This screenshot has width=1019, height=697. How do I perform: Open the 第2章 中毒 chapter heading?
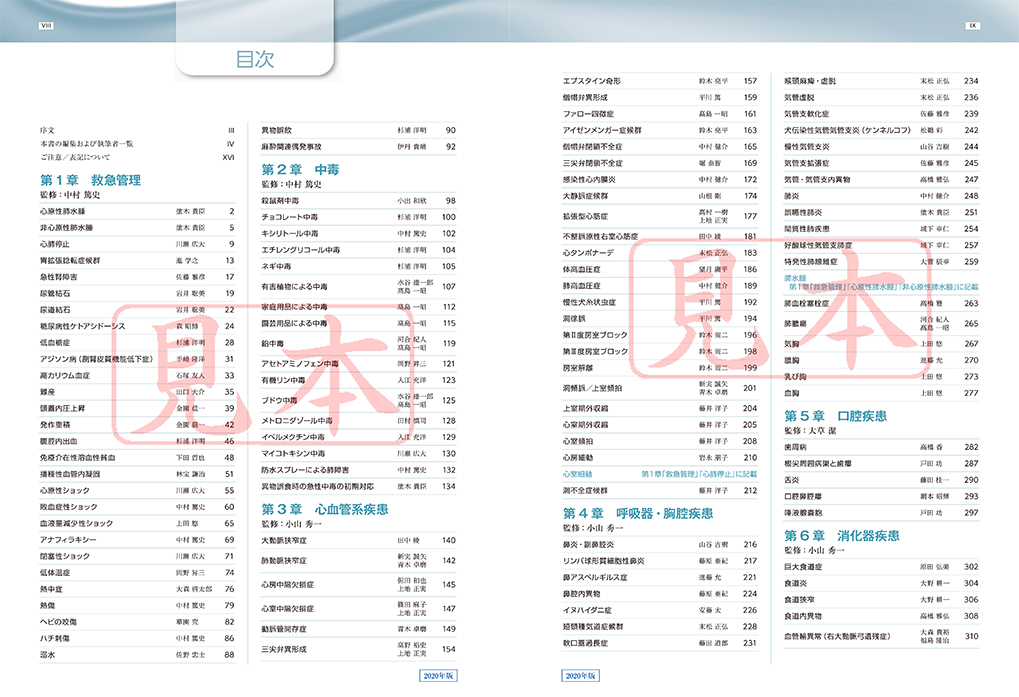(301, 169)
